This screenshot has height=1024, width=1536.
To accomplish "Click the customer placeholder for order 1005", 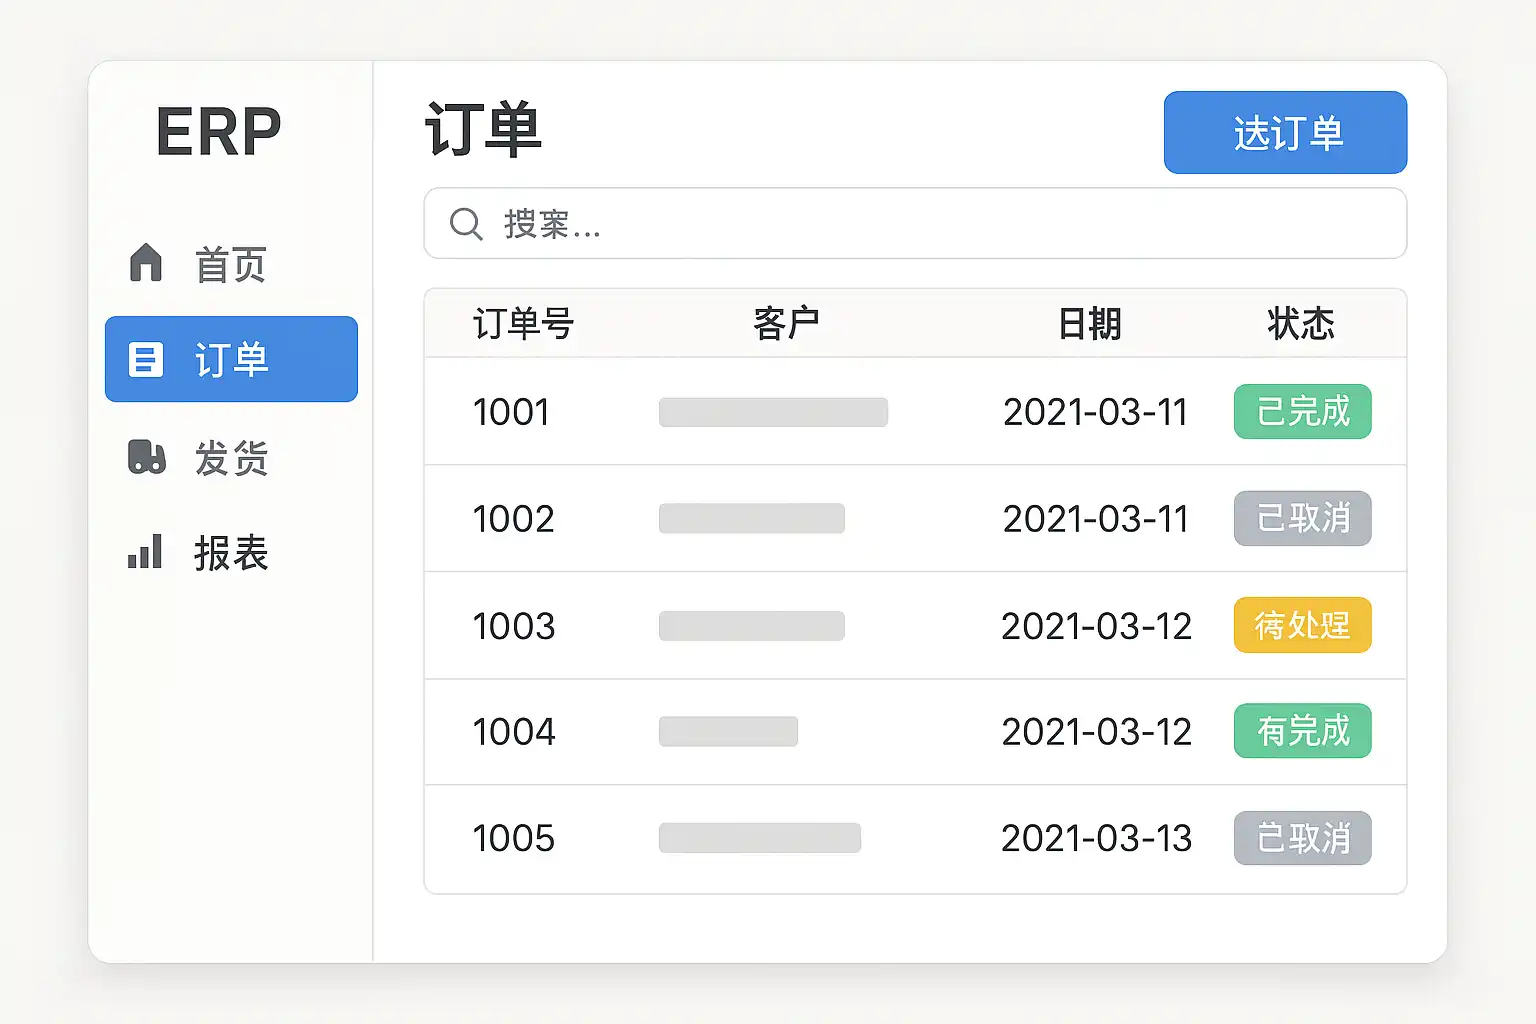I will coord(760,838).
